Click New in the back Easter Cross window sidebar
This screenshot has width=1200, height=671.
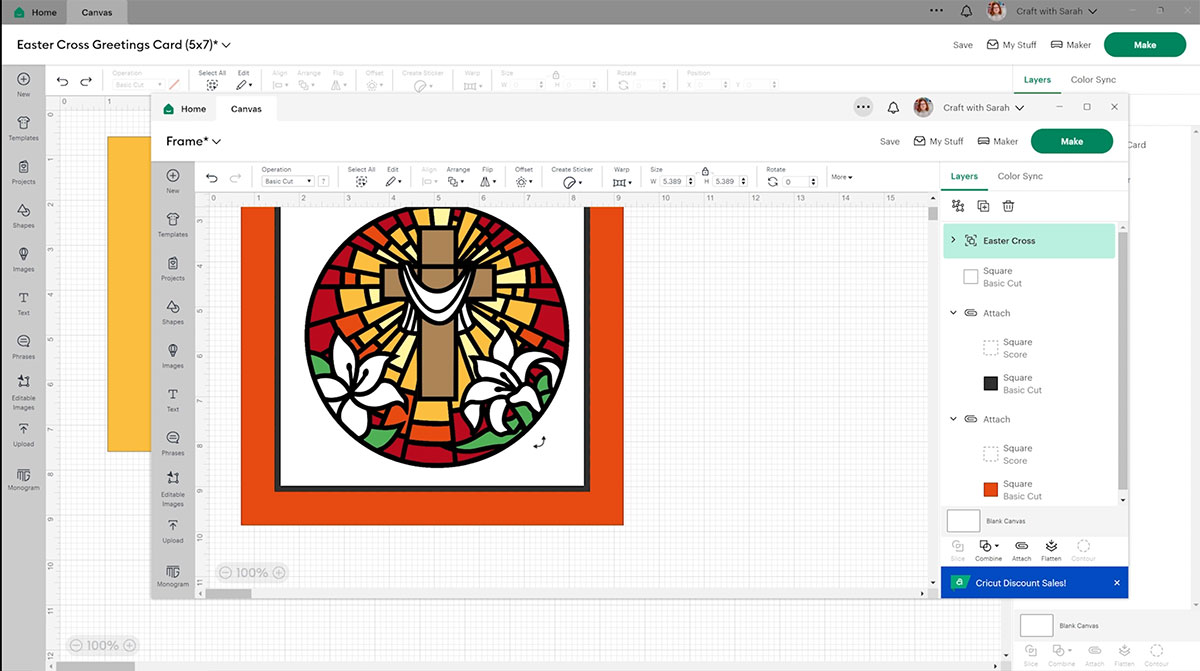click(23, 84)
